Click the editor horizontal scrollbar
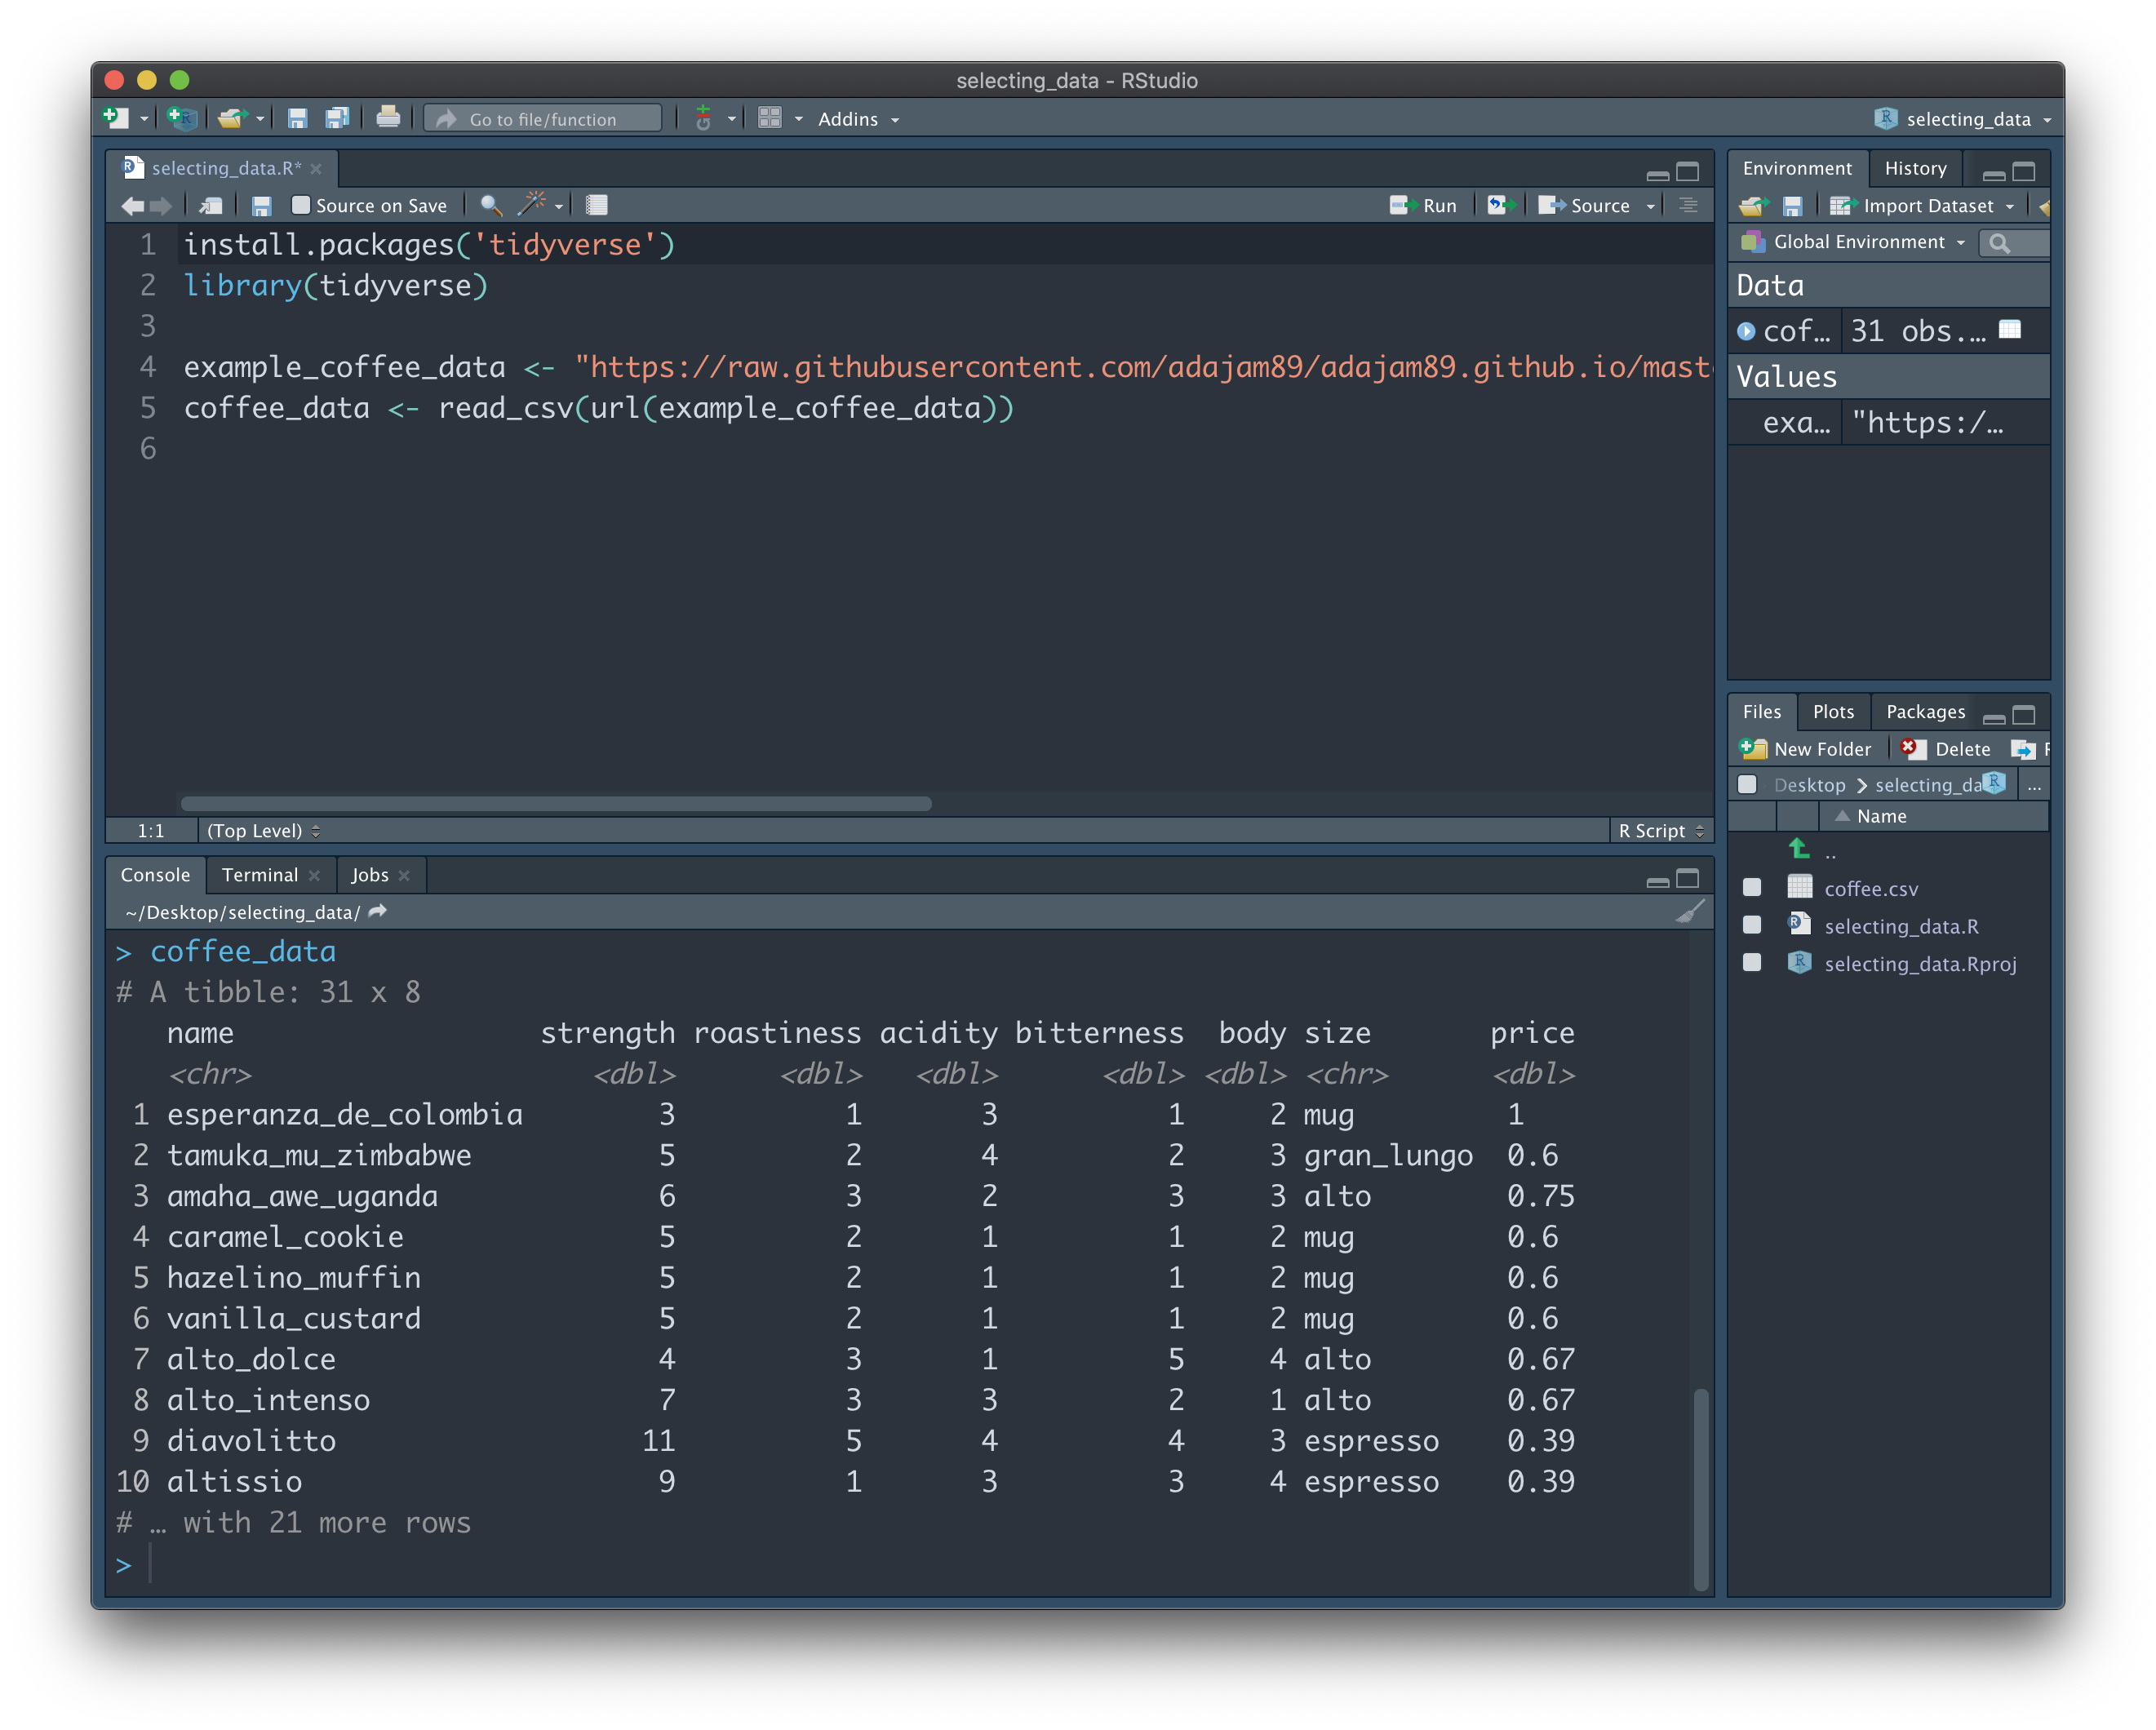2156x1730 pixels. point(555,804)
